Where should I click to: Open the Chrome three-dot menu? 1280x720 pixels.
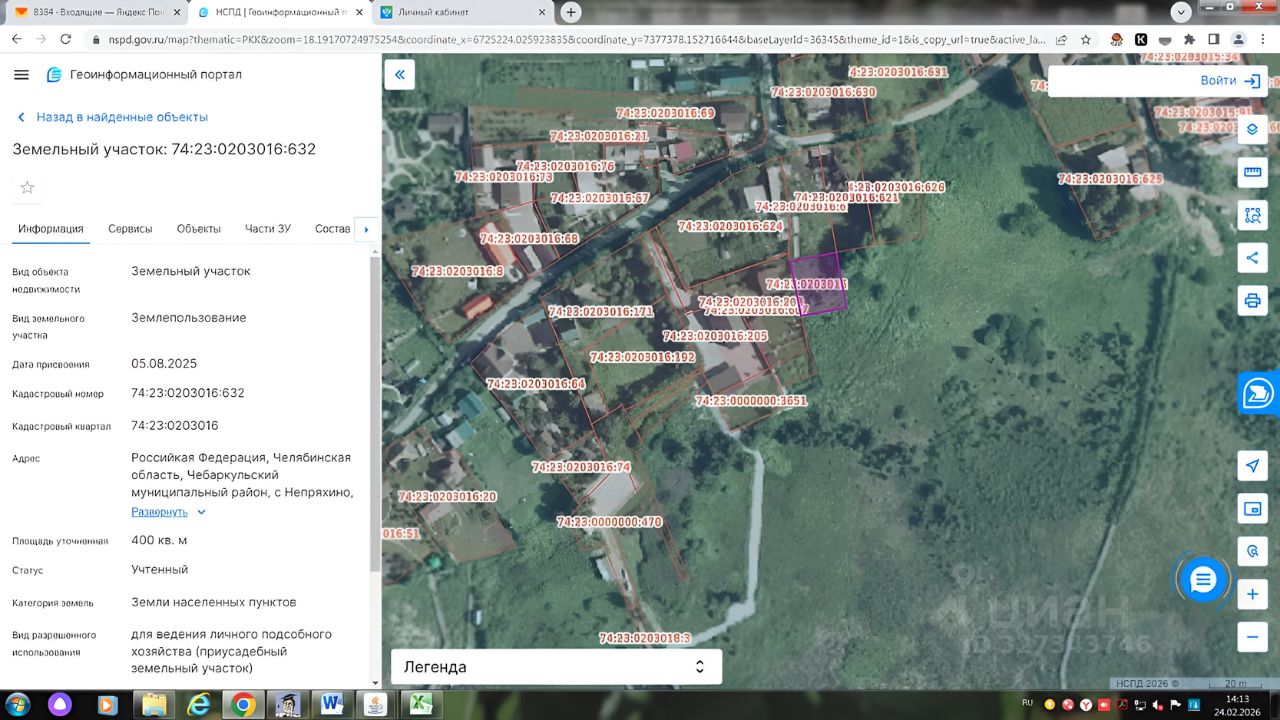(x=1263, y=39)
